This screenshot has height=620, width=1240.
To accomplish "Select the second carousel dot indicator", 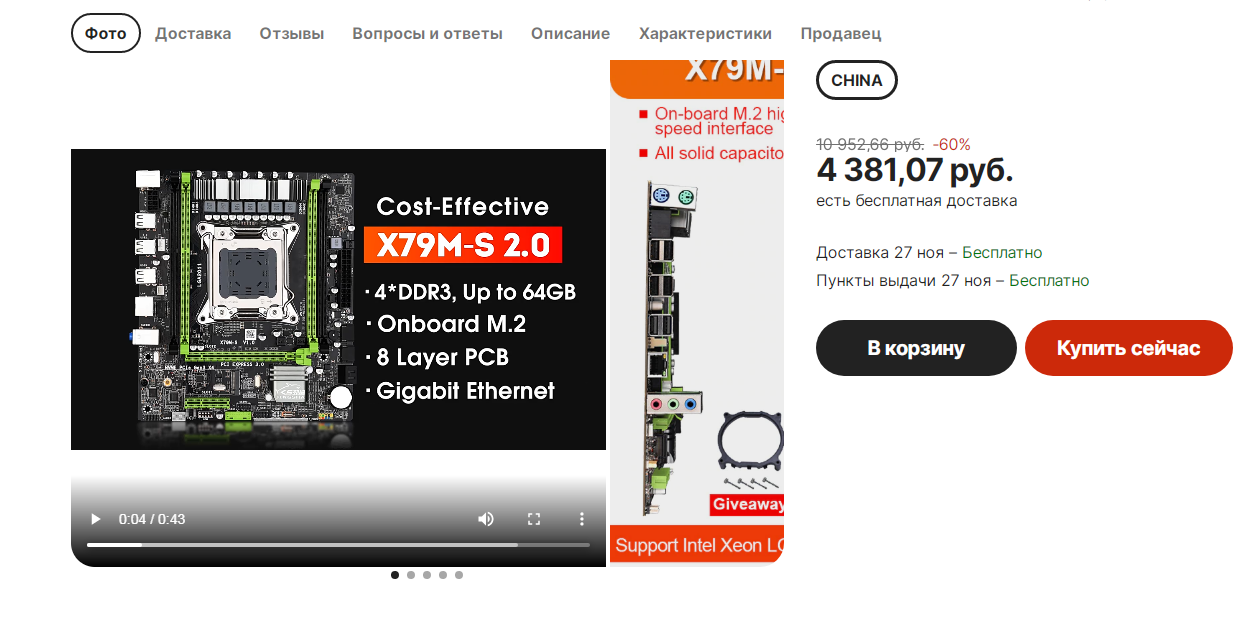I will tap(411, 575).
